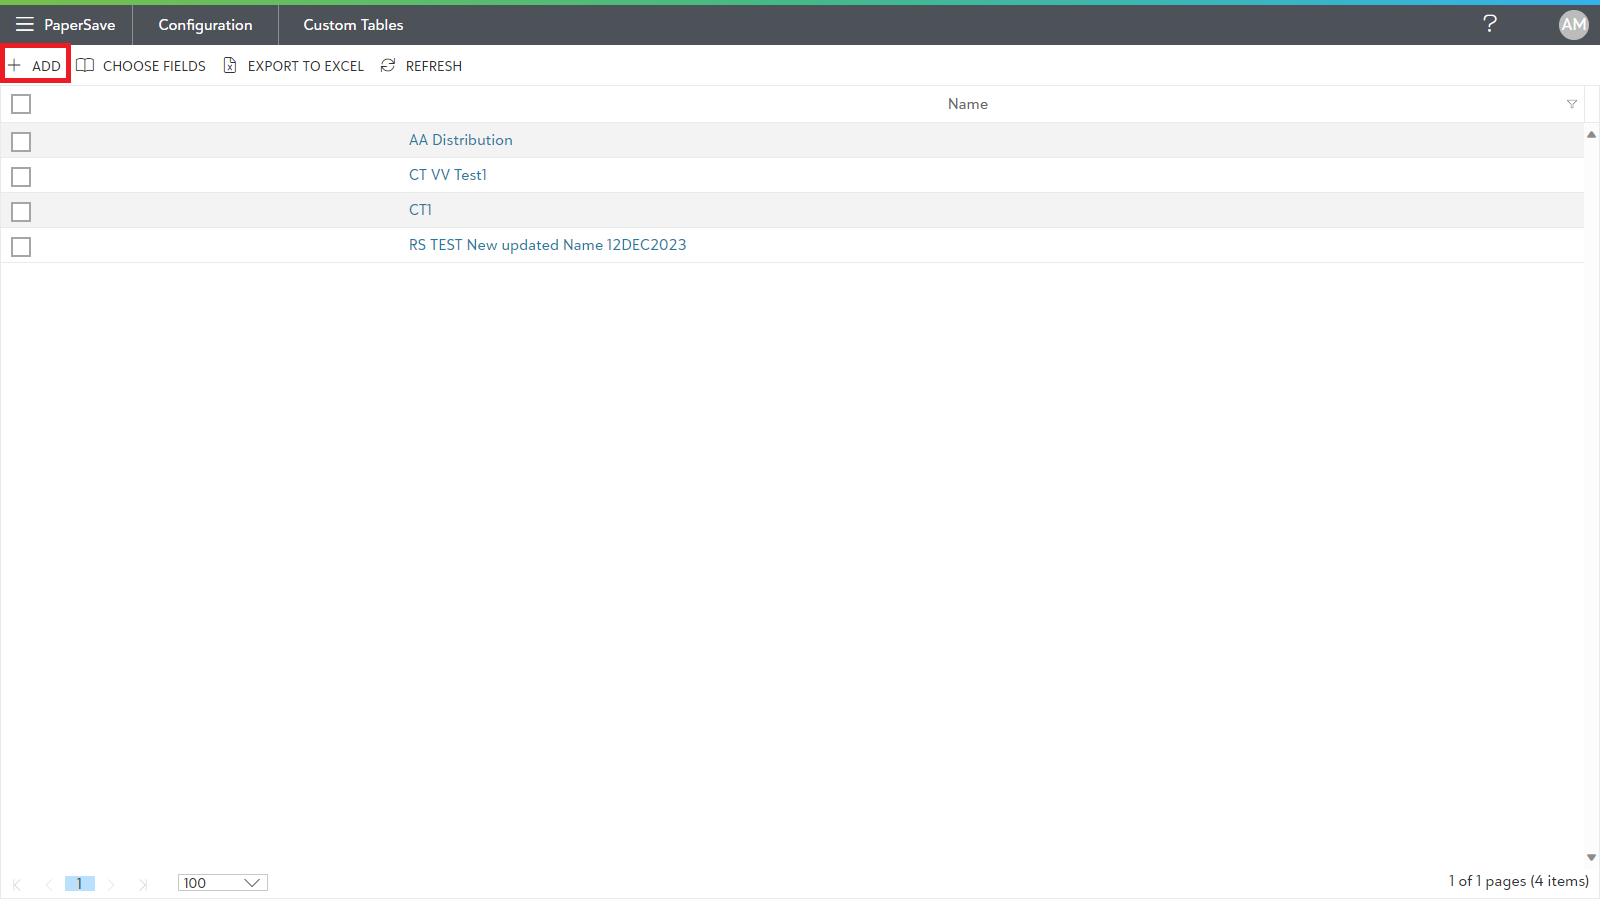The width and height of the screenshot is (1600, 900).
Task: Click the Export to Excel icon
Action: pos(230,66)
